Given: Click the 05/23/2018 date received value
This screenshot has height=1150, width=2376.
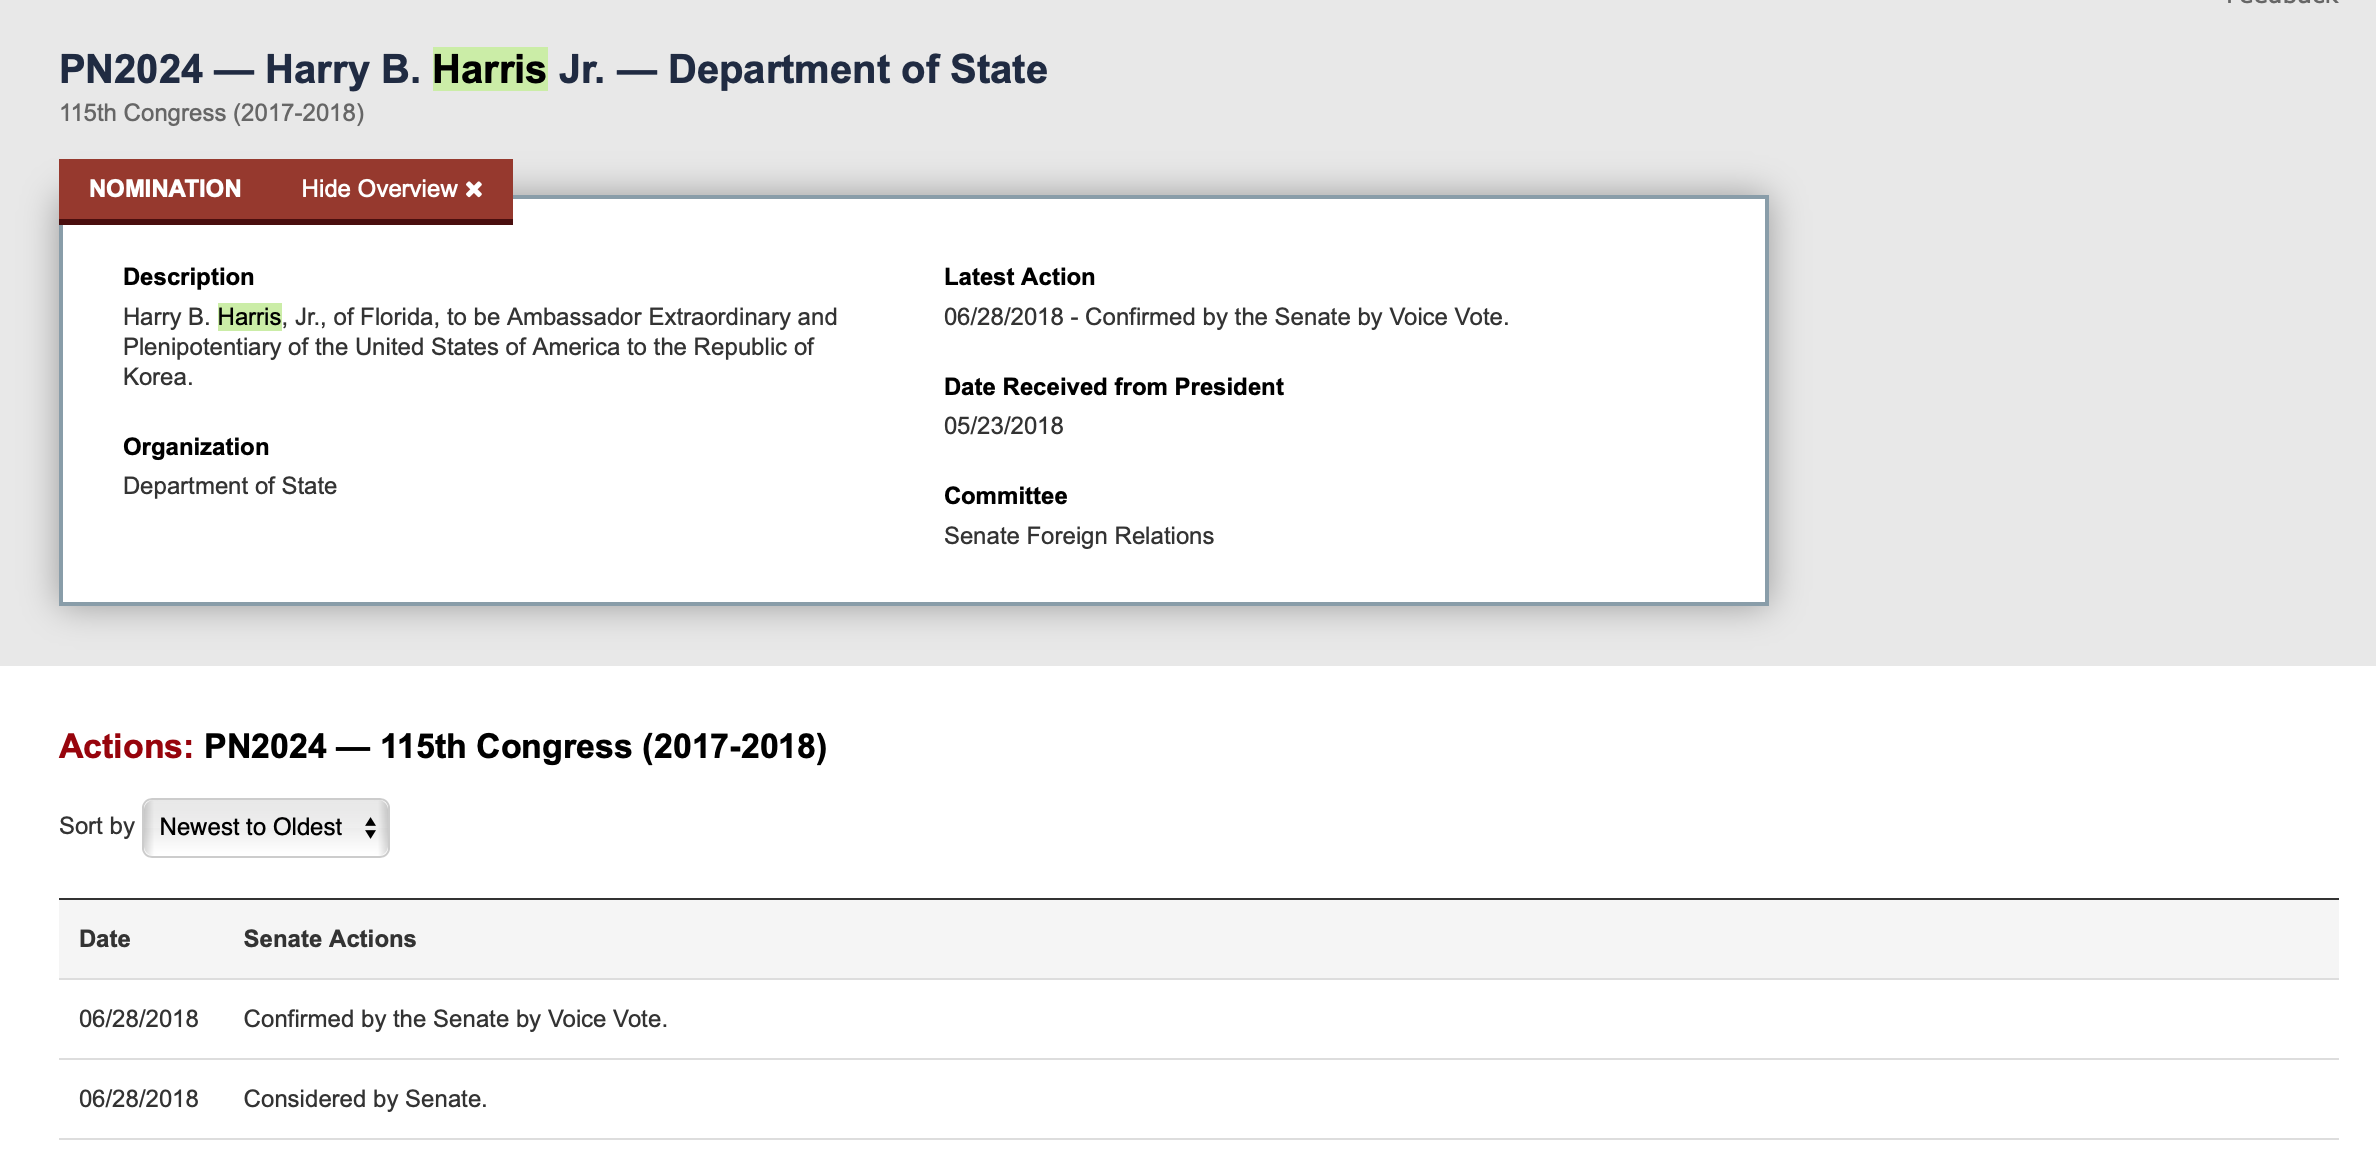Looking at the screenshot, I should click(x=1003, y=426).
